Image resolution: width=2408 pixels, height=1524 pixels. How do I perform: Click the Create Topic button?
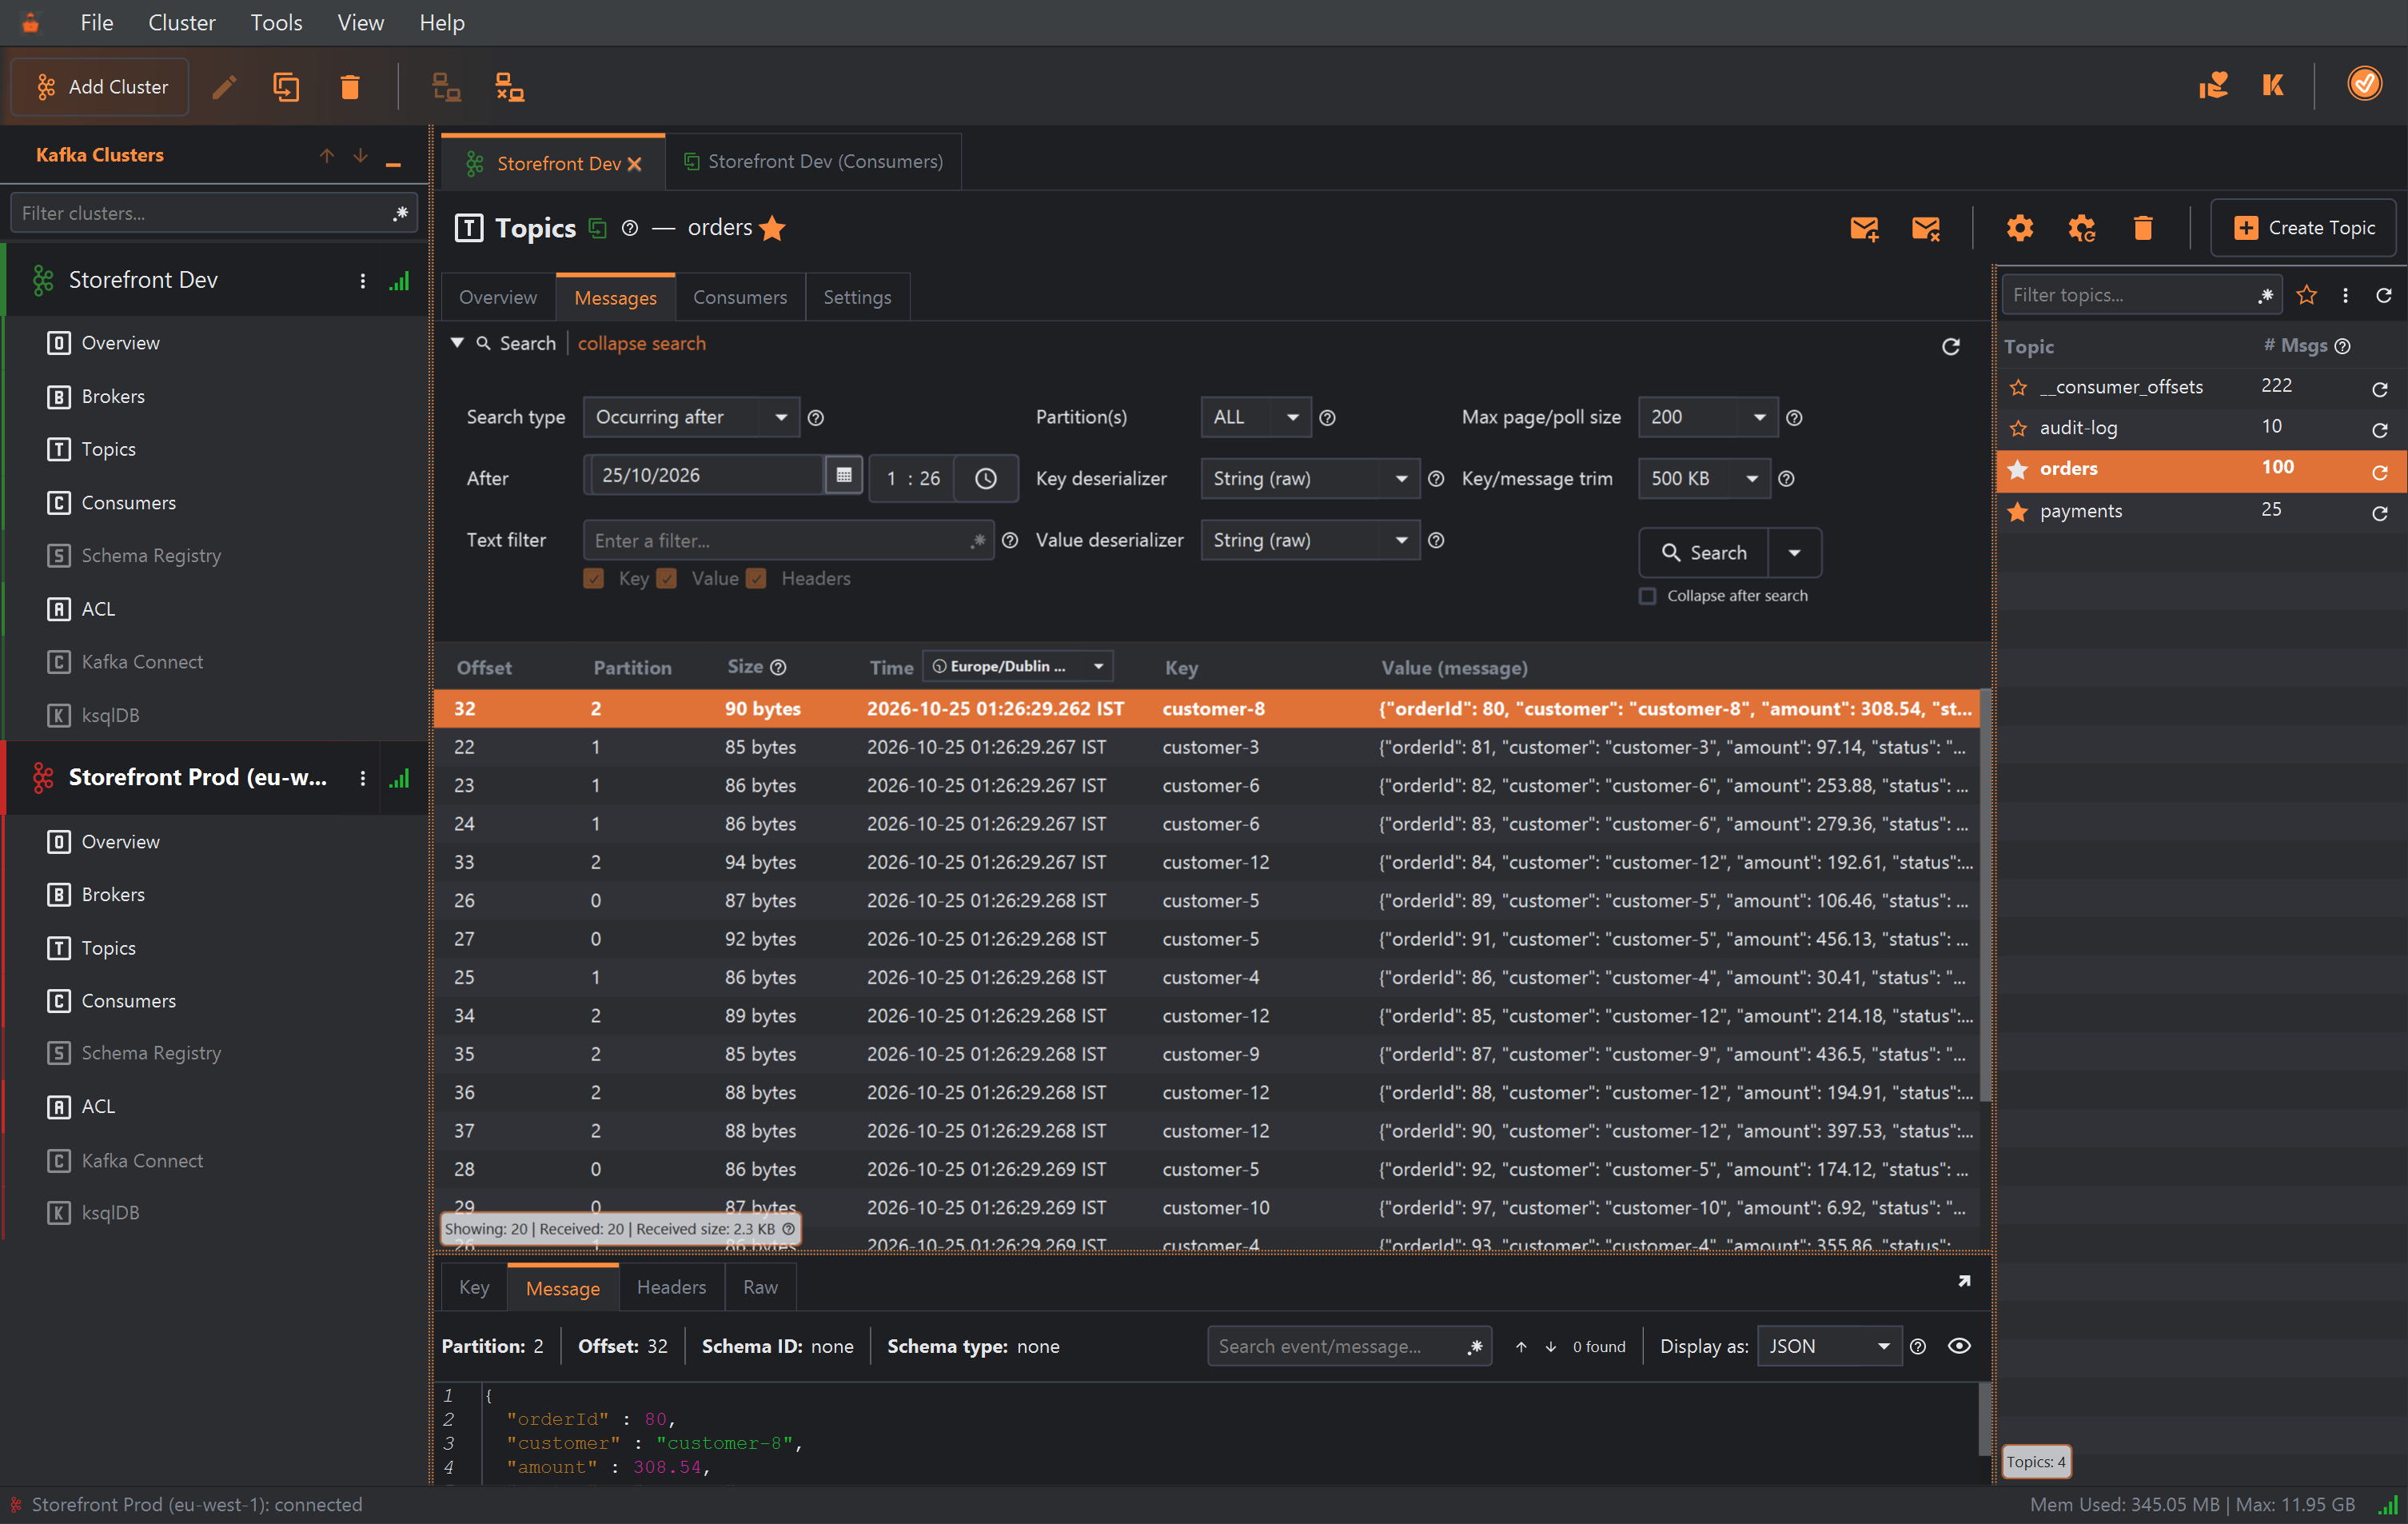tap(2303, 228)
